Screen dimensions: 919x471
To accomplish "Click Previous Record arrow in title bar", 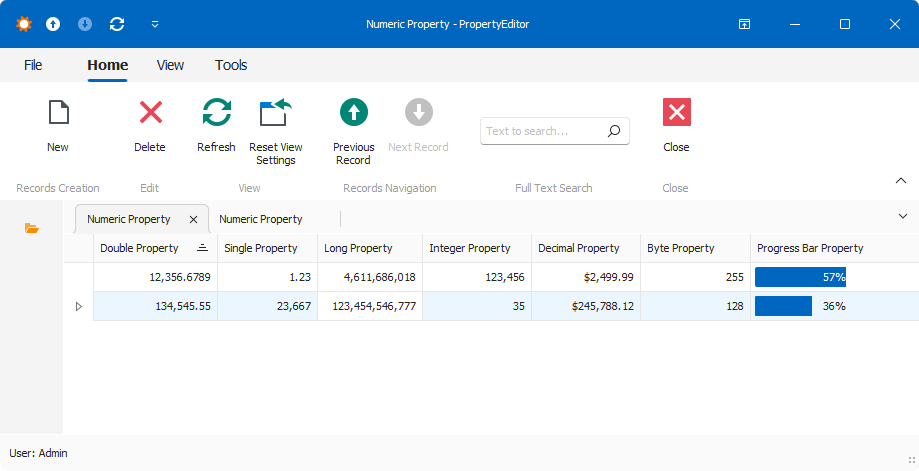I will (53, 24).
